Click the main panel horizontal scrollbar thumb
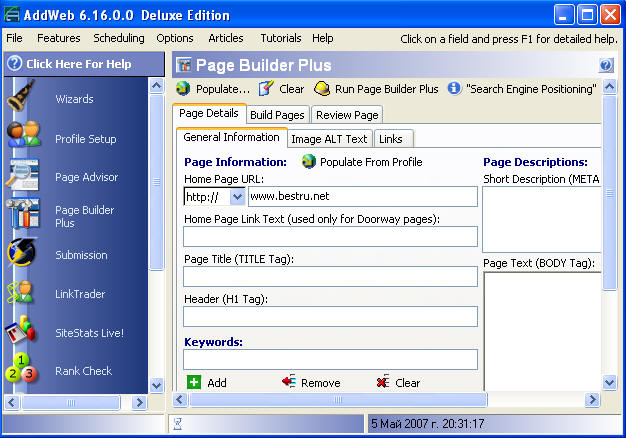Screen dimensions: 626x438 click(x=338, y=399)
